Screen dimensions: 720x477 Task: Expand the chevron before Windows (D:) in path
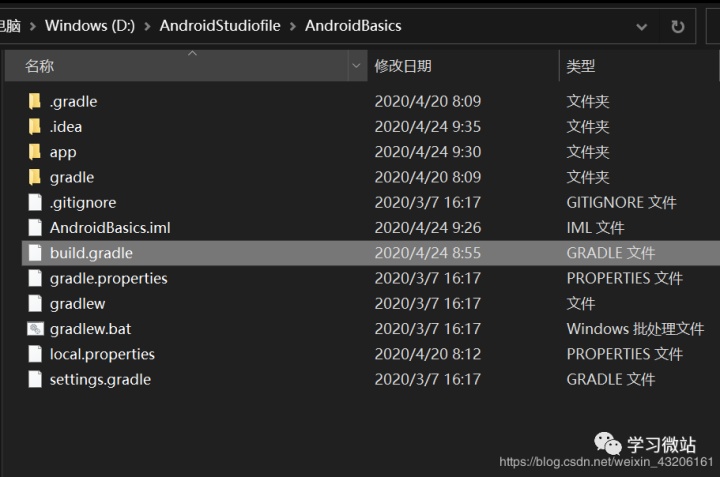[33, 27]
